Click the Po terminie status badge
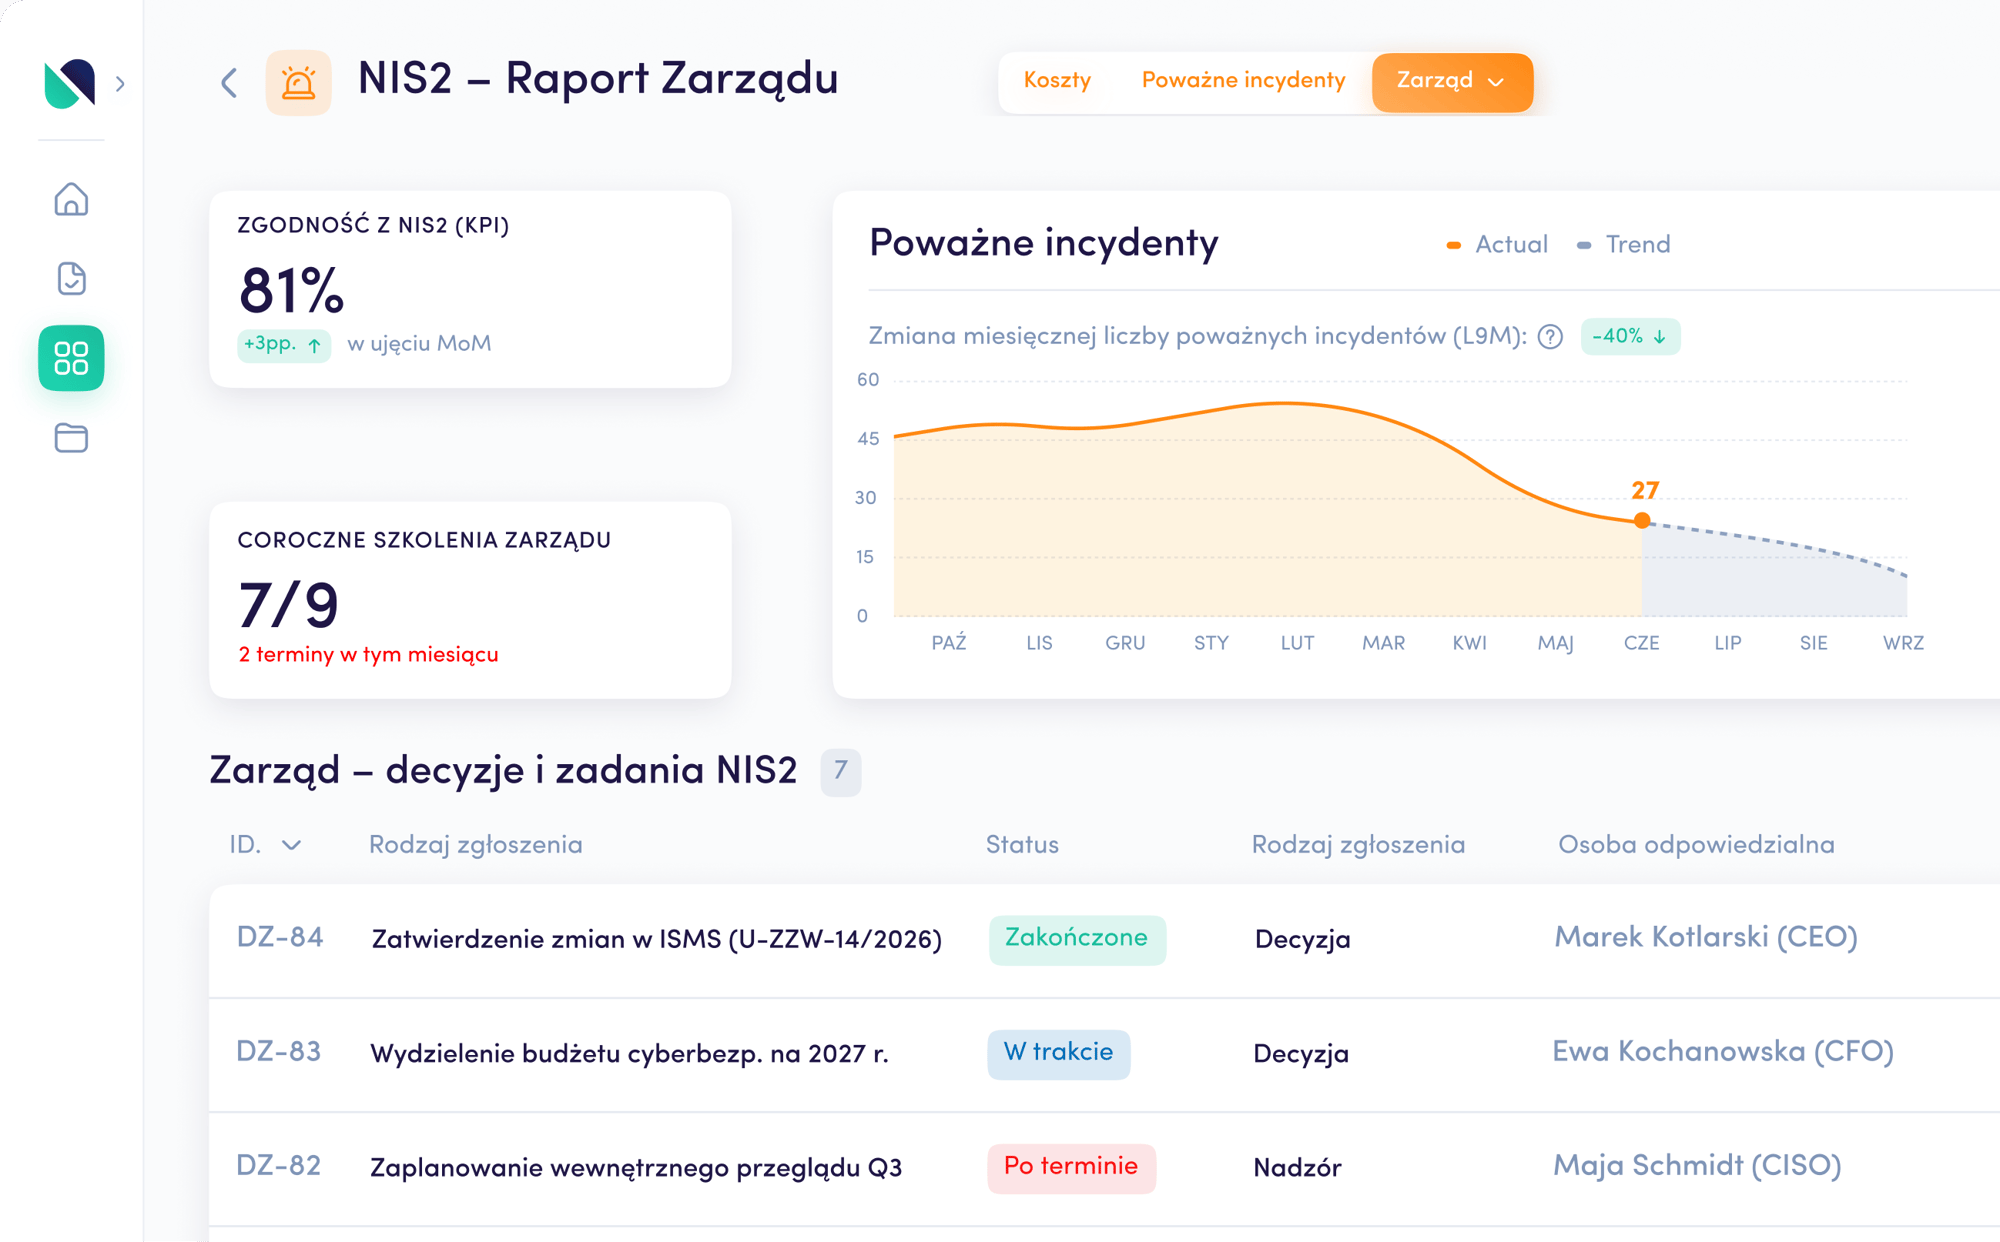The image size is (2000, 1242). (x=1071, y=1167)
